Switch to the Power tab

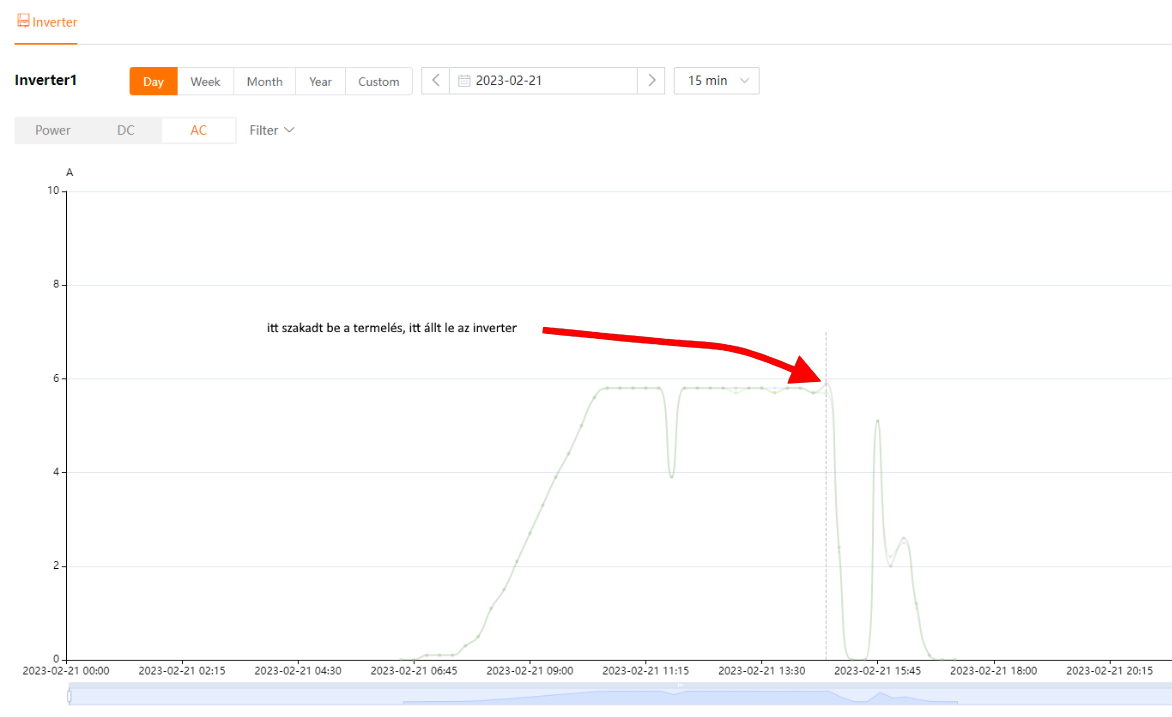[53, 130]
